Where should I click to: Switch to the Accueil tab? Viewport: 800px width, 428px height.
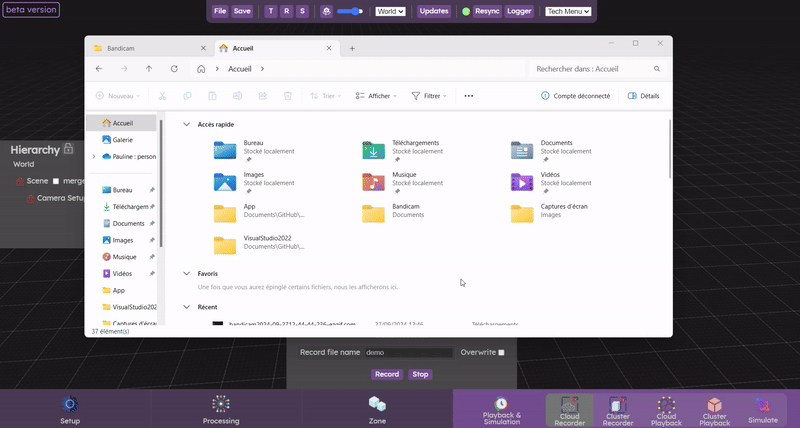pyautogui.click(x=276, y=48)
